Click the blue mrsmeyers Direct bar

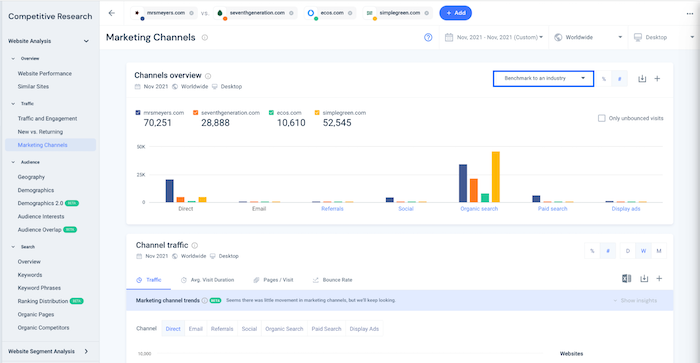pos(170,191)
